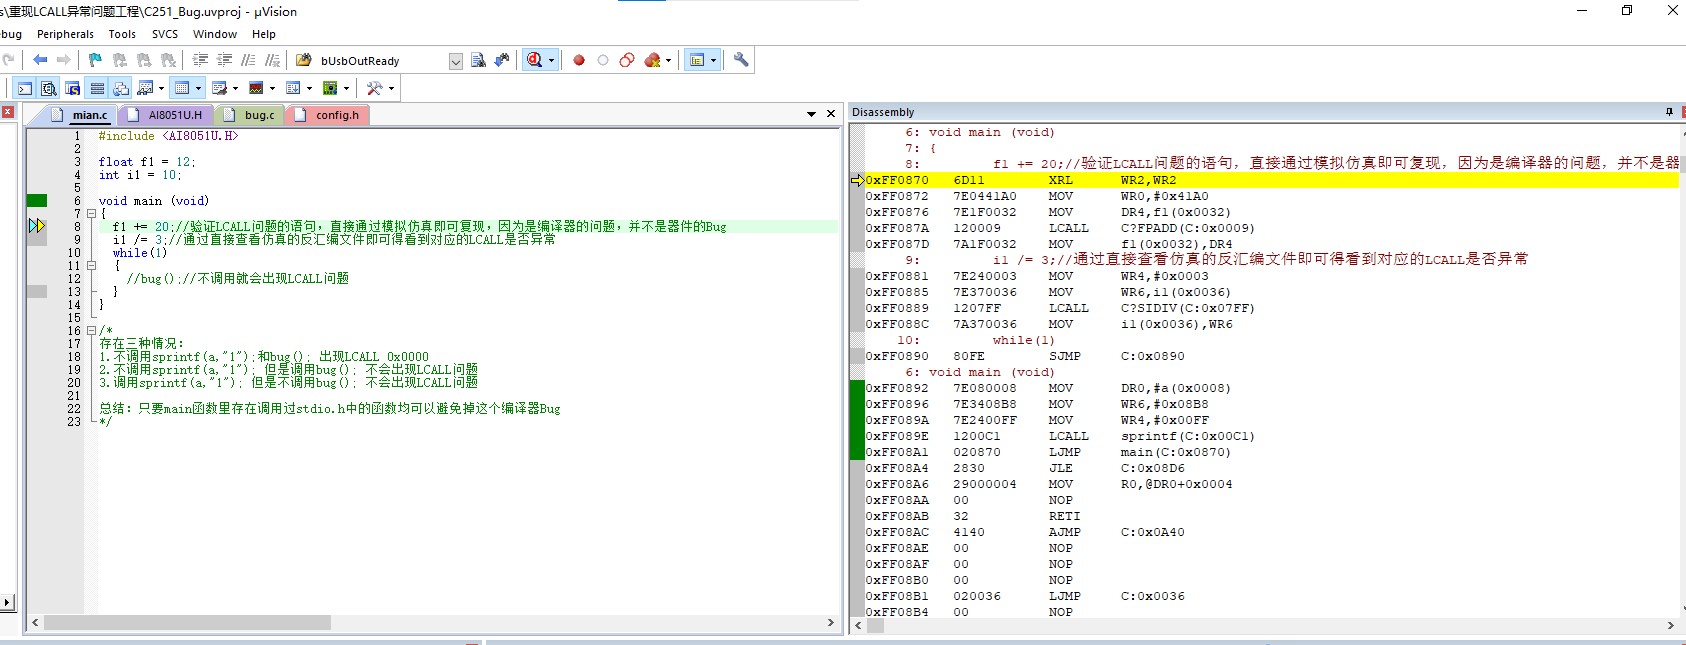The width and height of the screenshot is (1686, 645).
Task: Open the Toolbox hammer icon
Action: (x=375, y=88)
